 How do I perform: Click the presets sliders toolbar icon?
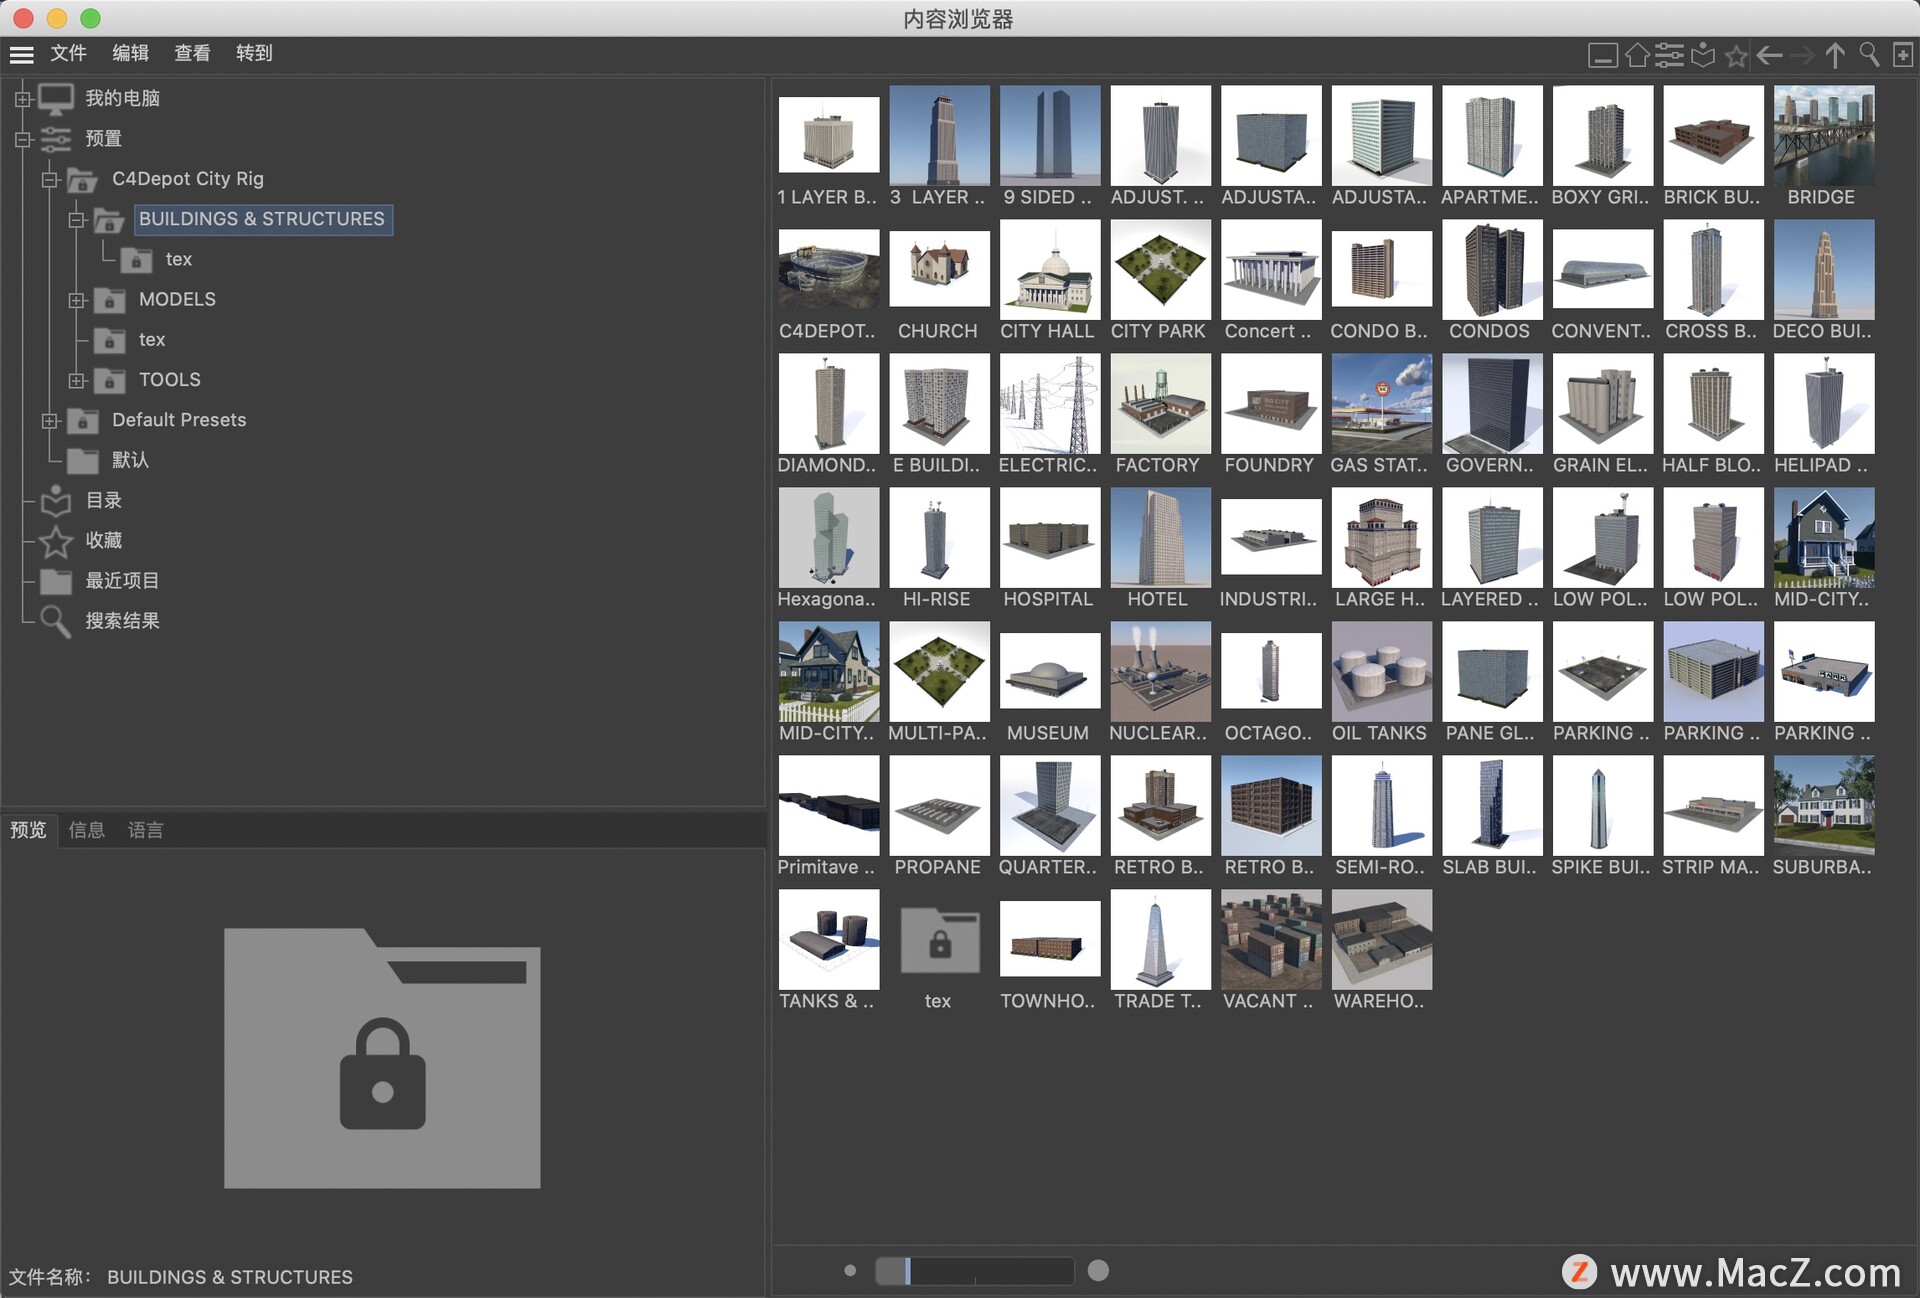tap(1669, 55)
